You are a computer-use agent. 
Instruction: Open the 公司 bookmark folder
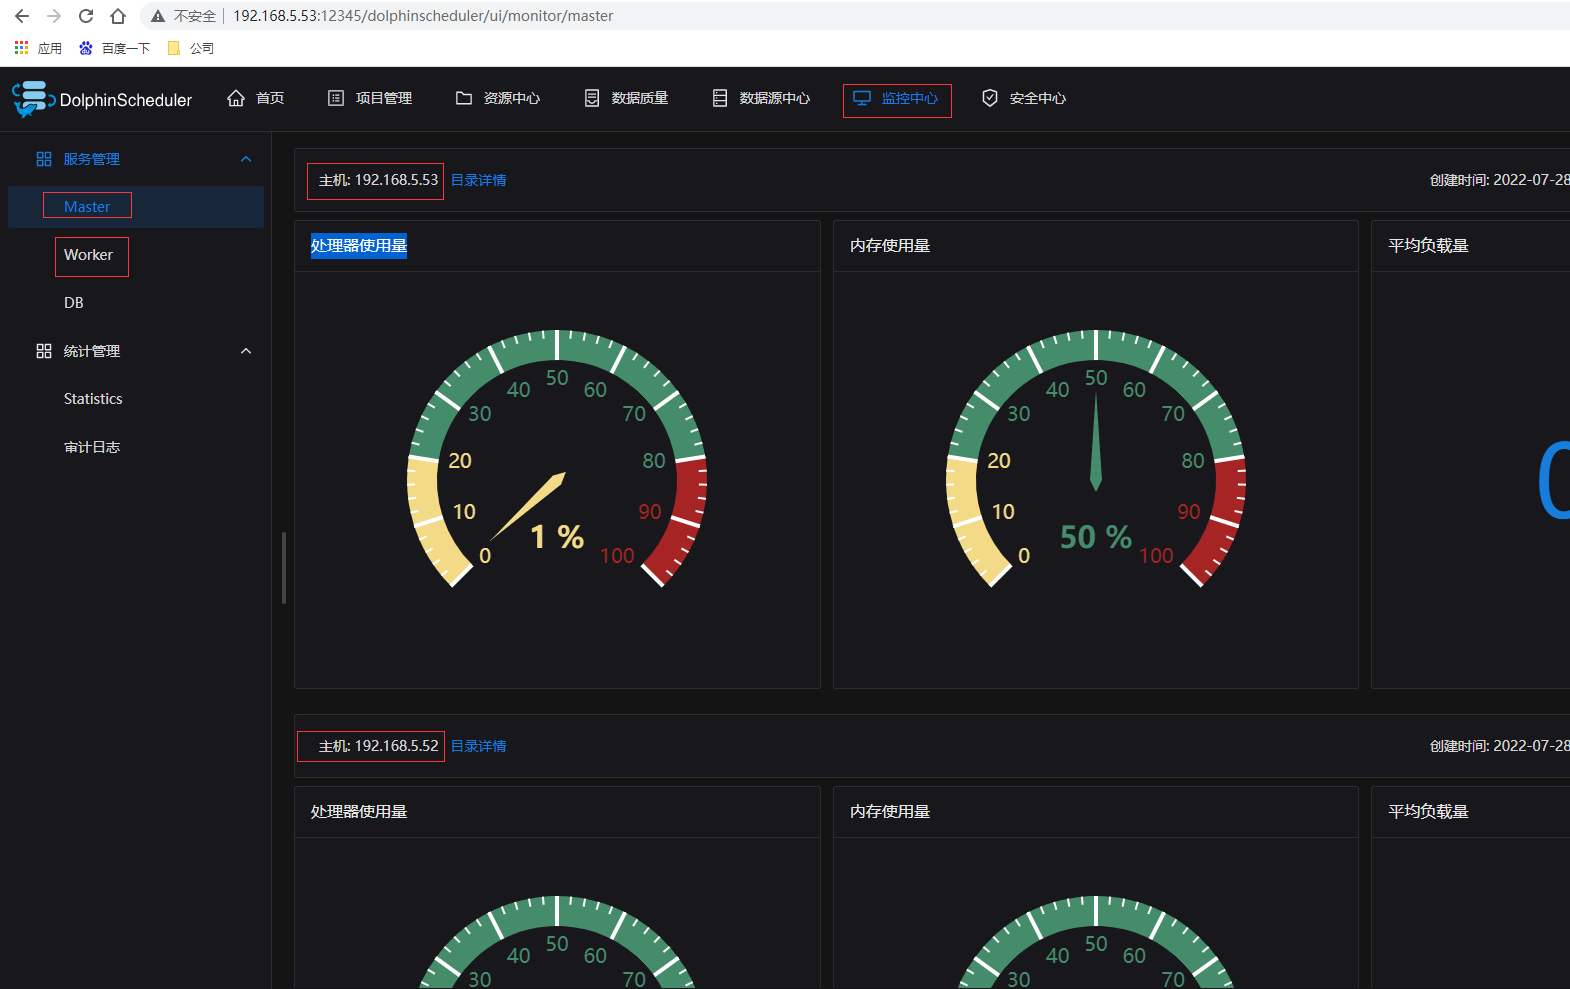pyautogui.click(x=190, y=48)
